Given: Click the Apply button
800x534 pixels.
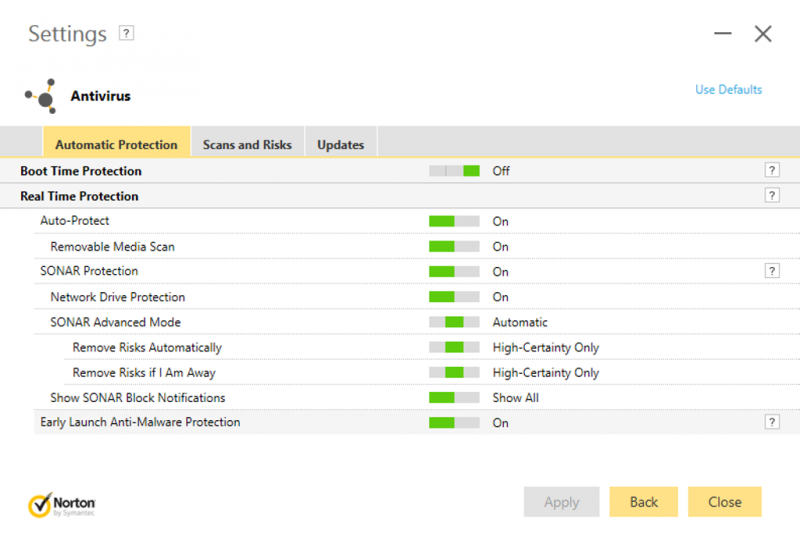Looking at the screenshot, I should point(561,502).
